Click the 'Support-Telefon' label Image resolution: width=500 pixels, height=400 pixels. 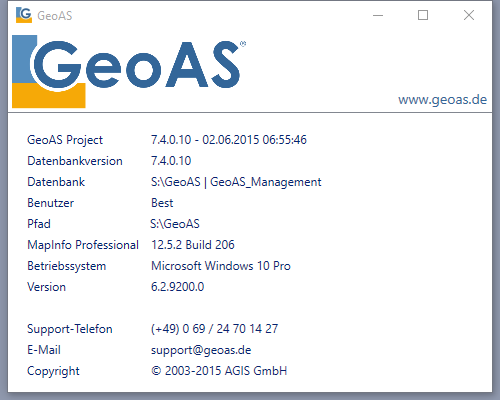point(70,329)
